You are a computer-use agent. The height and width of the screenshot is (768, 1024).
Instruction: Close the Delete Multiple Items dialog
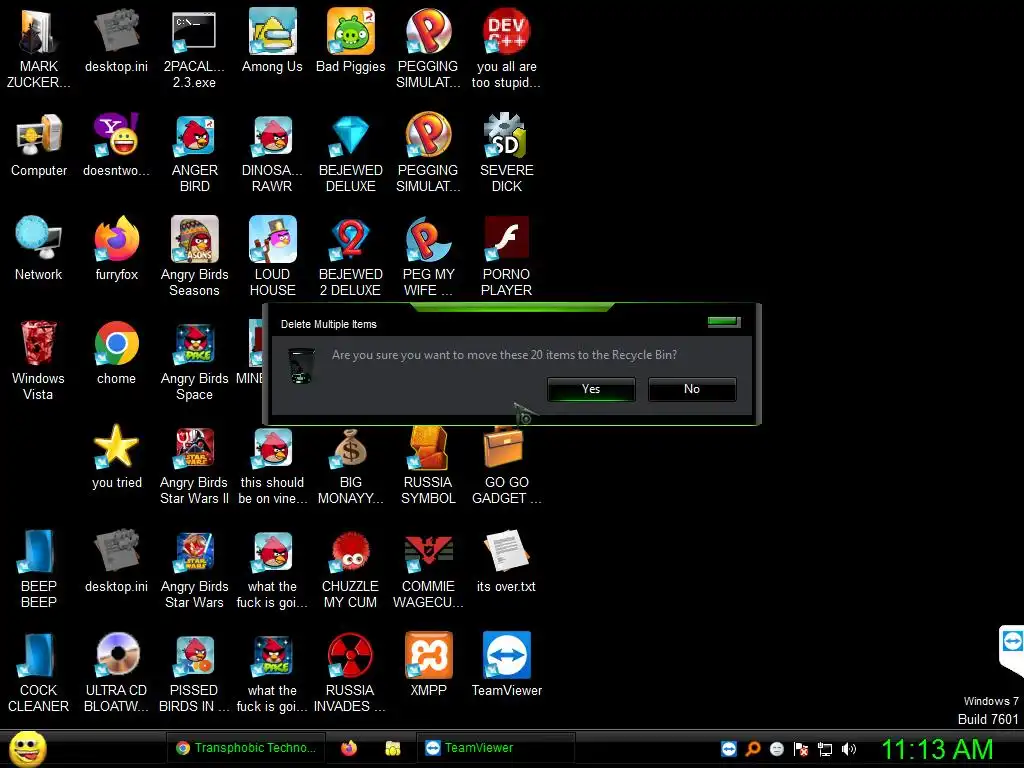(x=724, y=322)
